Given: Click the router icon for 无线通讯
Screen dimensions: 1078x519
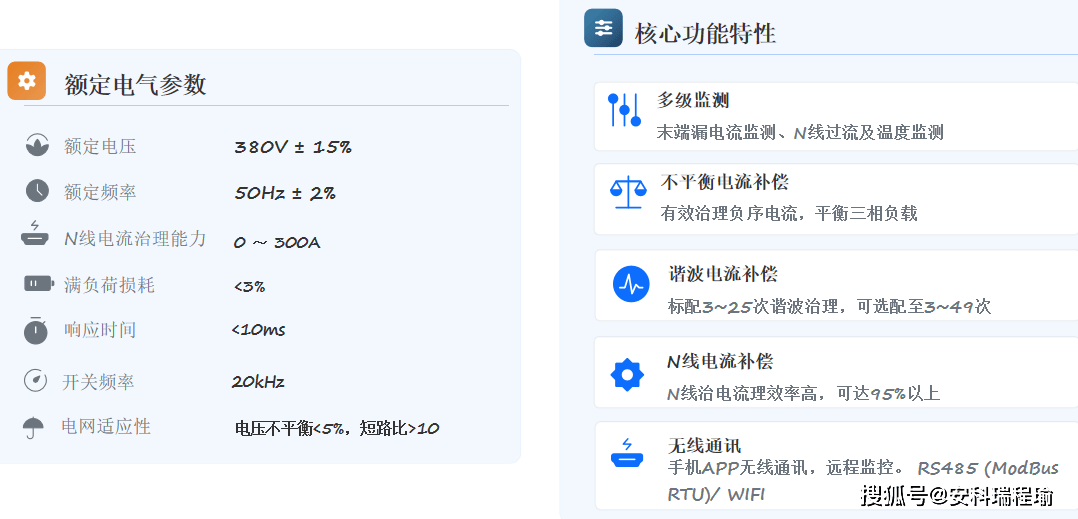Looking at the screenshot, I should click(627, 455).
